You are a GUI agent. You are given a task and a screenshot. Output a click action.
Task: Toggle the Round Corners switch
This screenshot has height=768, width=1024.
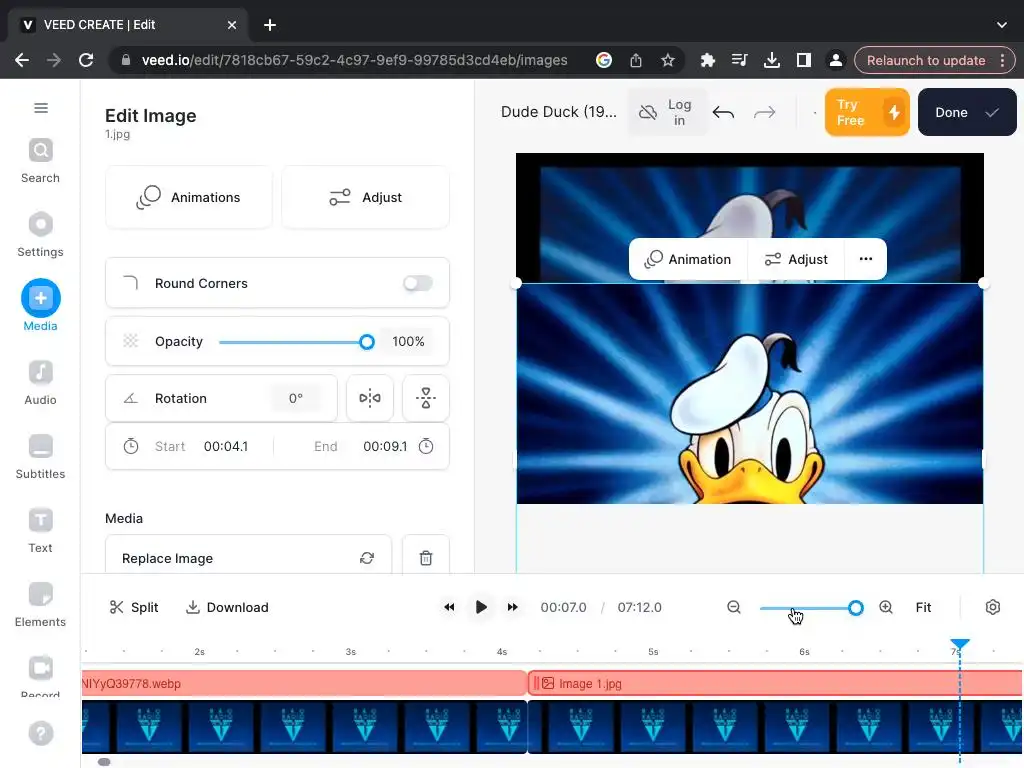click(x=418, y=283)
